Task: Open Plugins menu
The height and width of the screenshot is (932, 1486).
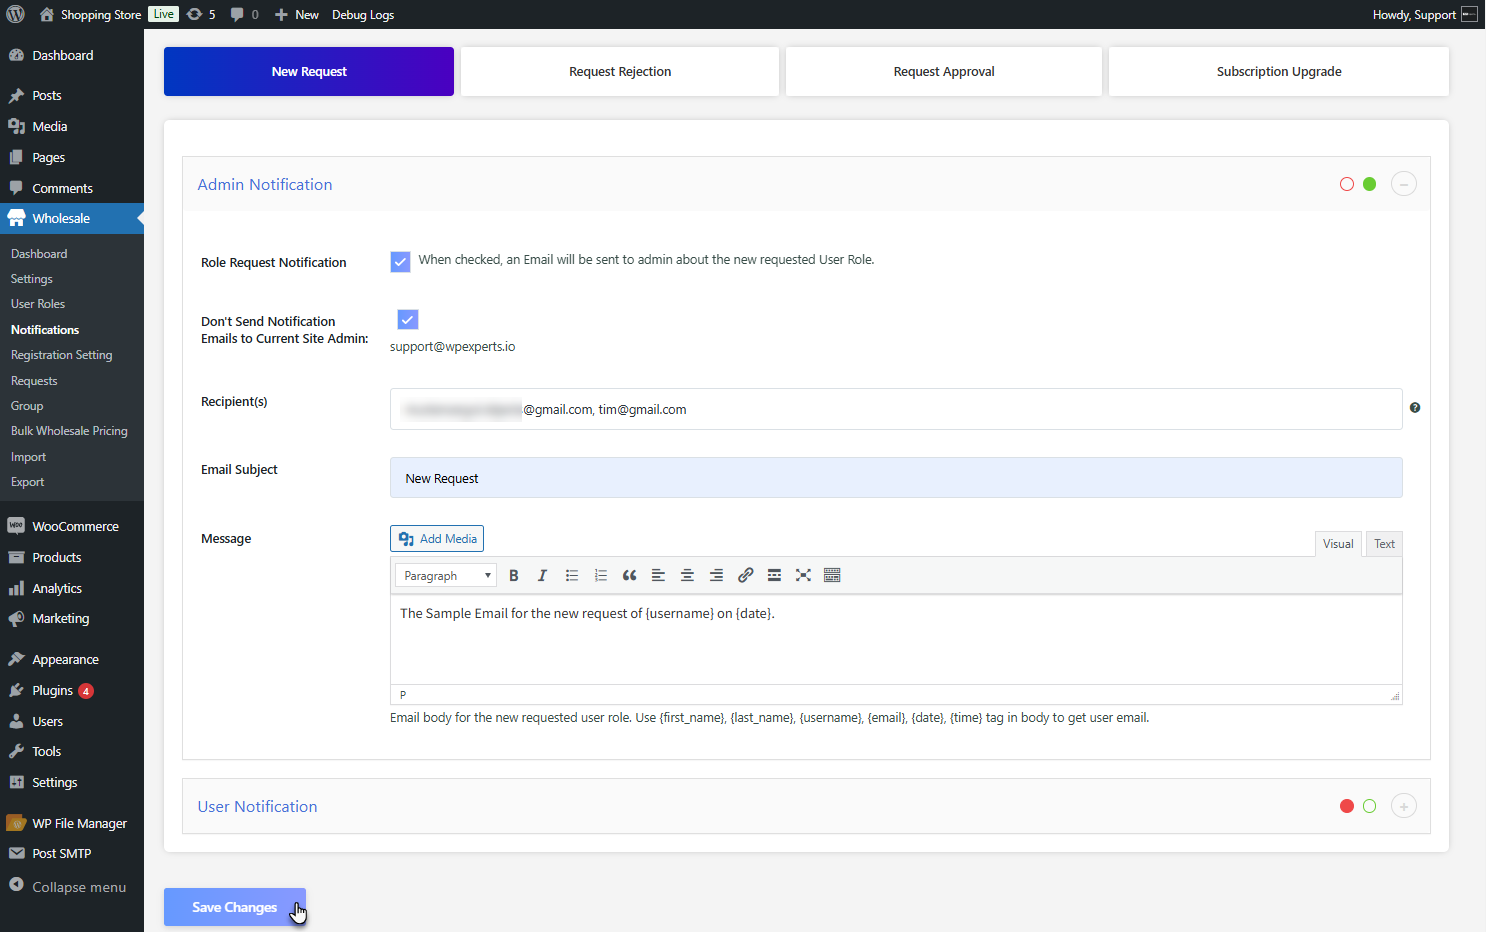Action: point(72,690)
